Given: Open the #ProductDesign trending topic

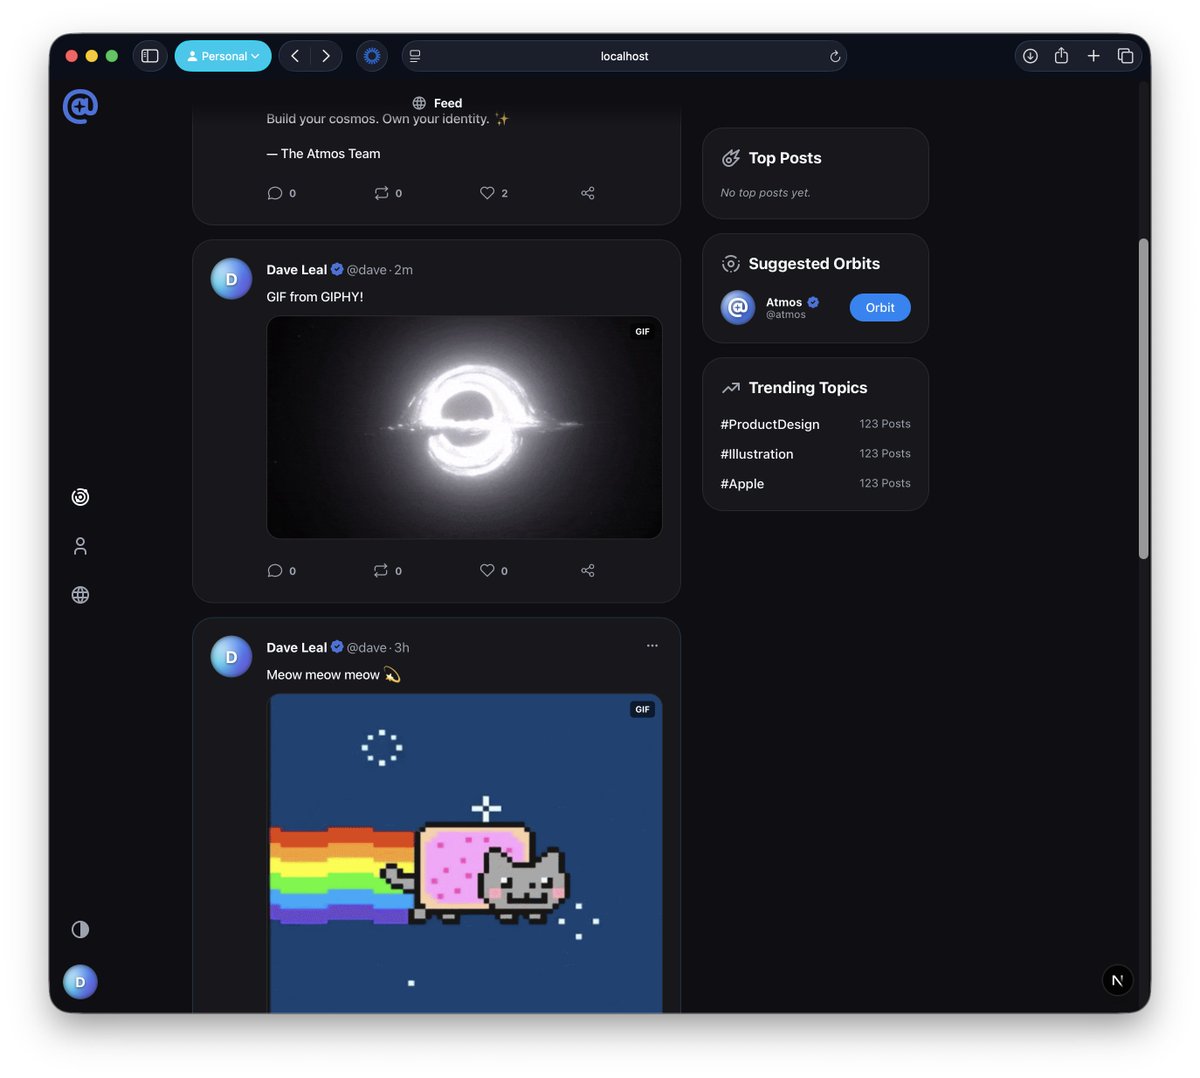Looking at the screenshot, I should 770,424.
